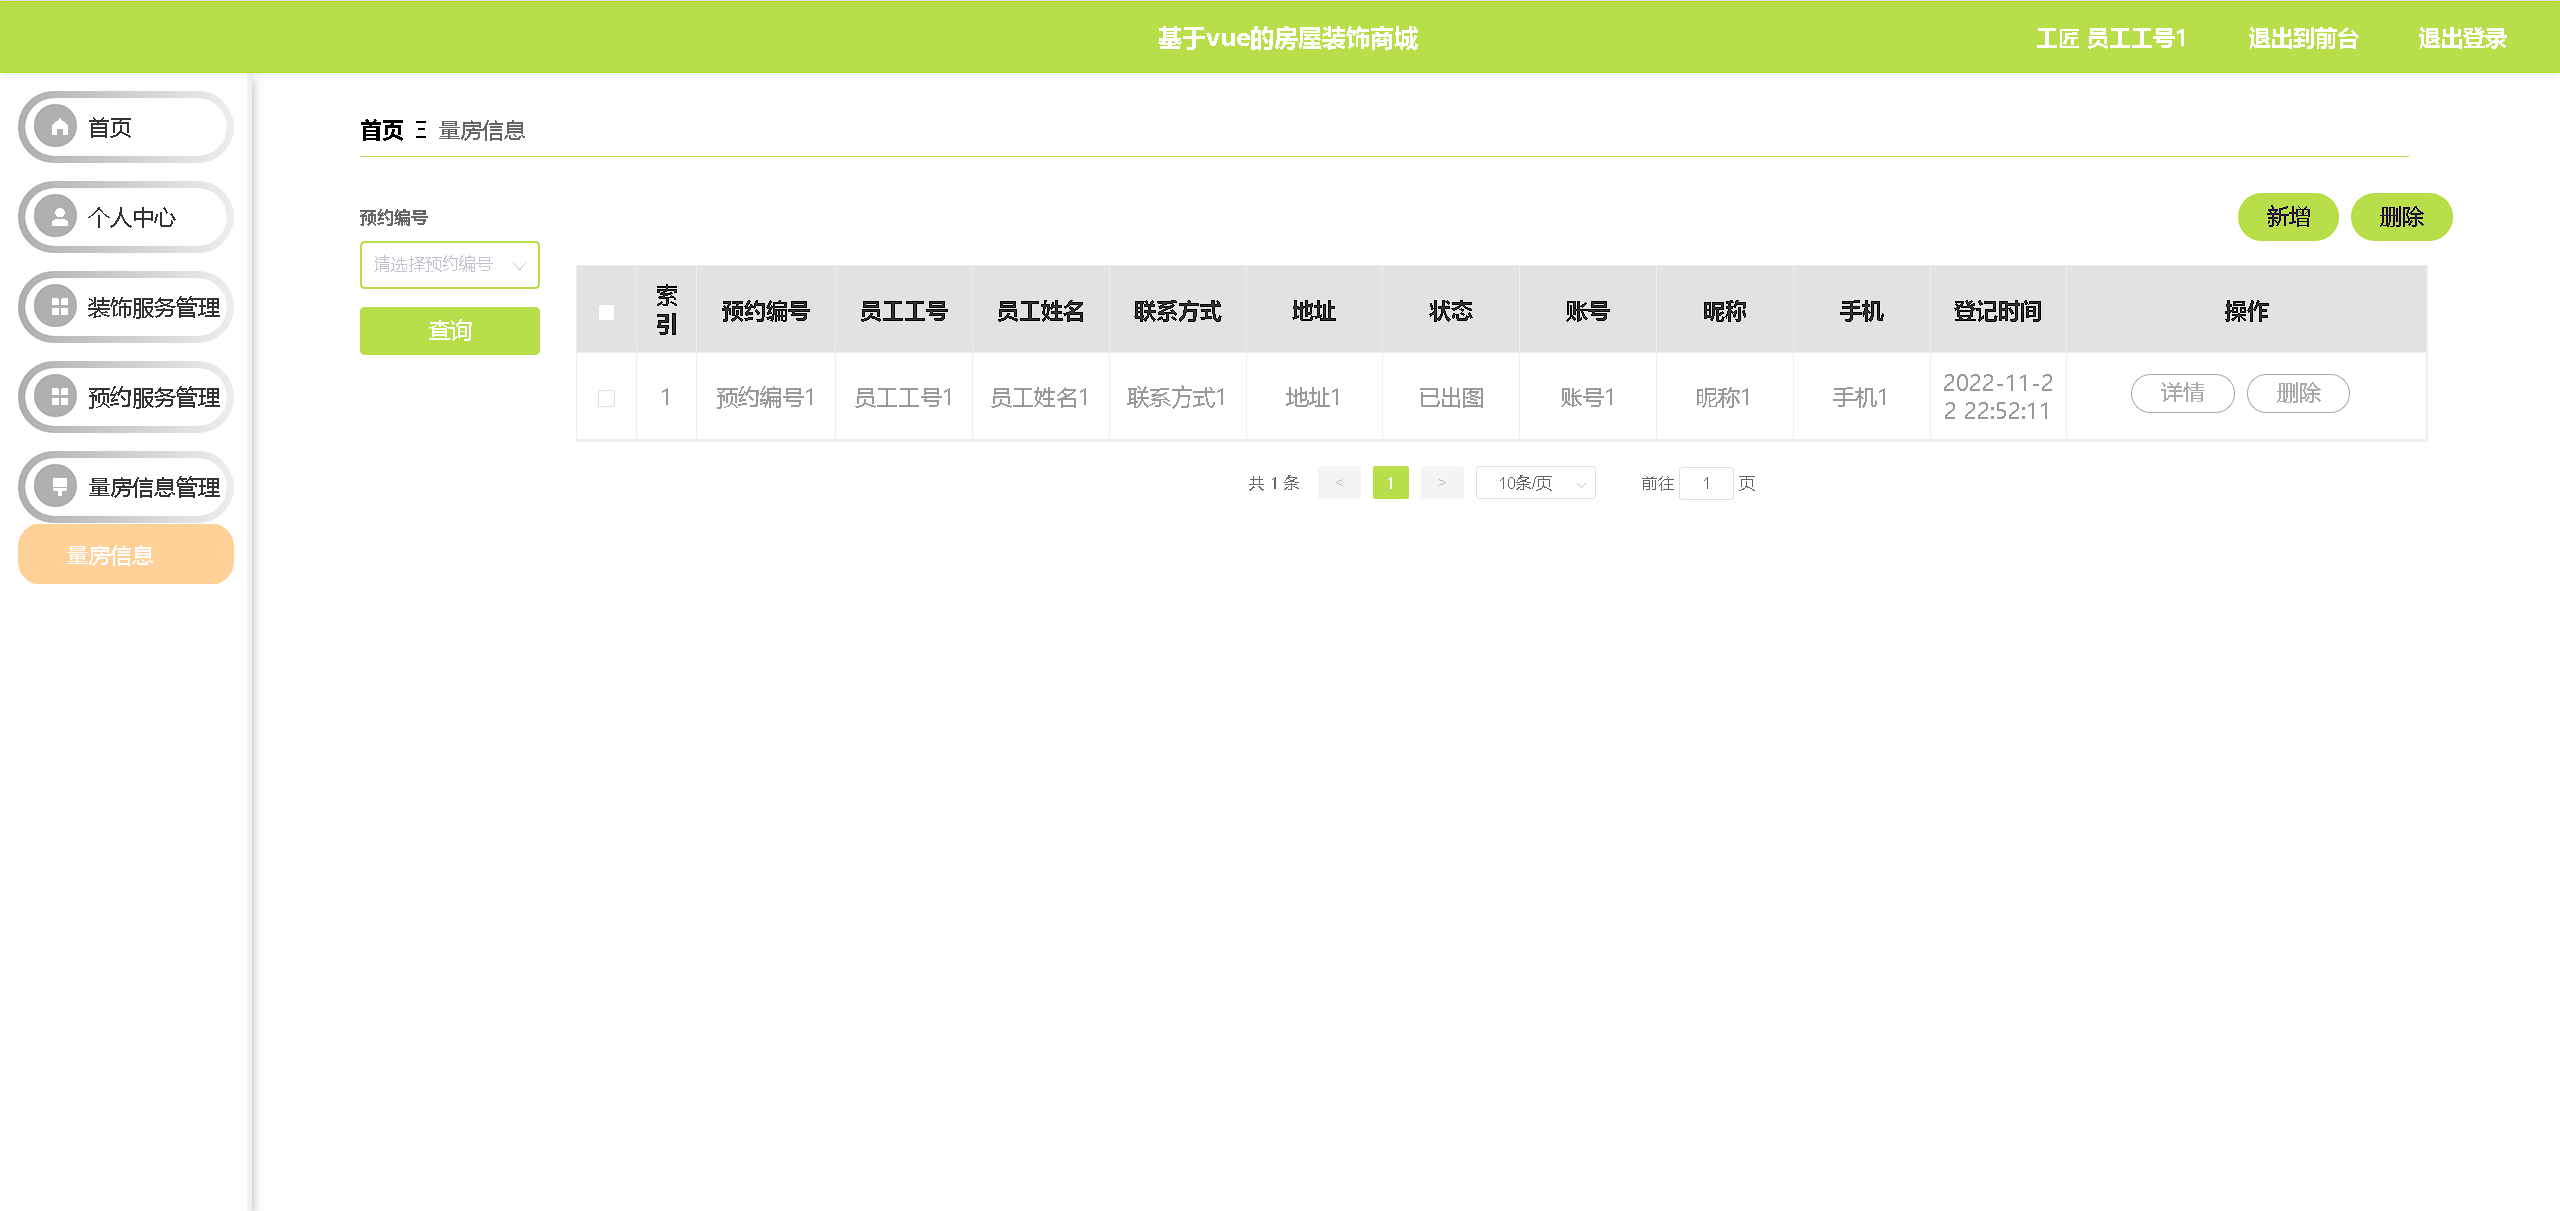Click the chevron in the 预约编号 select box

(x=519, y=266)
